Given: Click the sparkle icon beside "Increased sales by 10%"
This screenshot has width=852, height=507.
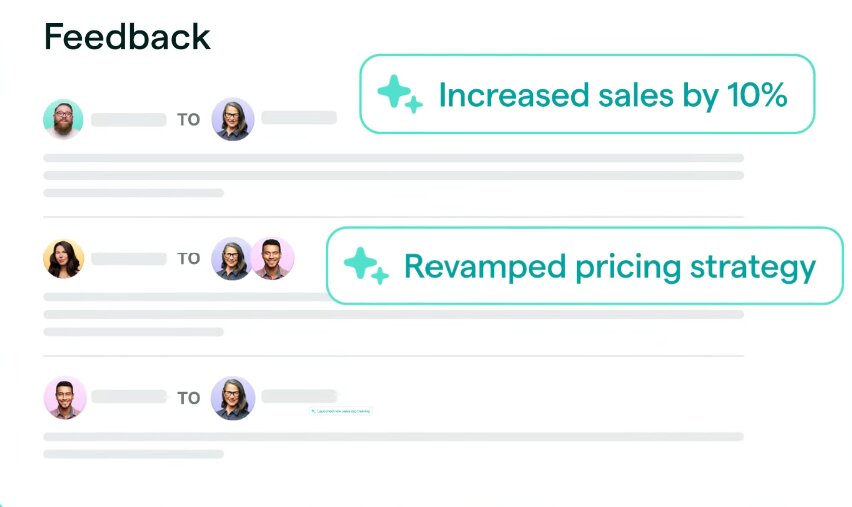Looking at the screenshot, I should click(x=399, y=95).
